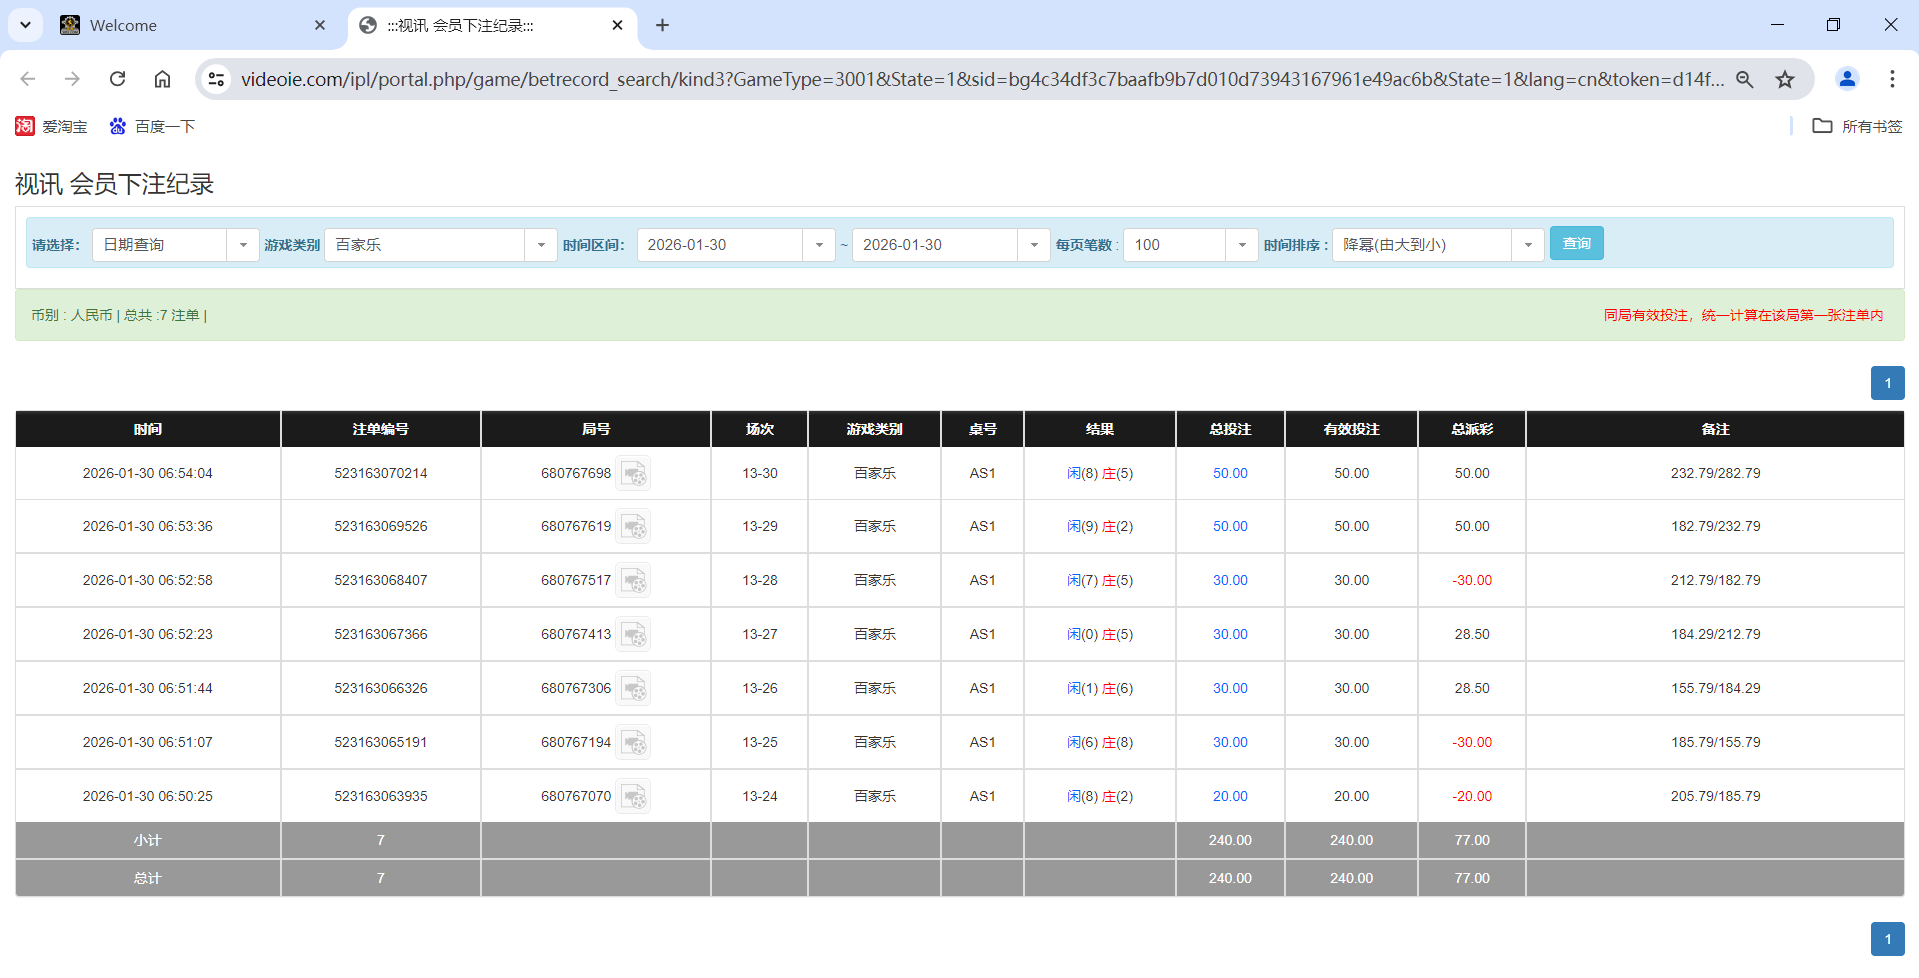This screenshot has height=978, width=1919.
Task: Open the replay icon beside round 680767413
Action: pos(634,634)
